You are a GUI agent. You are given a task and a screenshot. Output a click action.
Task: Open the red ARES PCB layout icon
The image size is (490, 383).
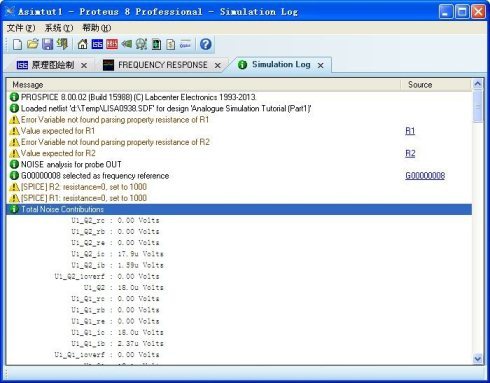coord(112,44)
